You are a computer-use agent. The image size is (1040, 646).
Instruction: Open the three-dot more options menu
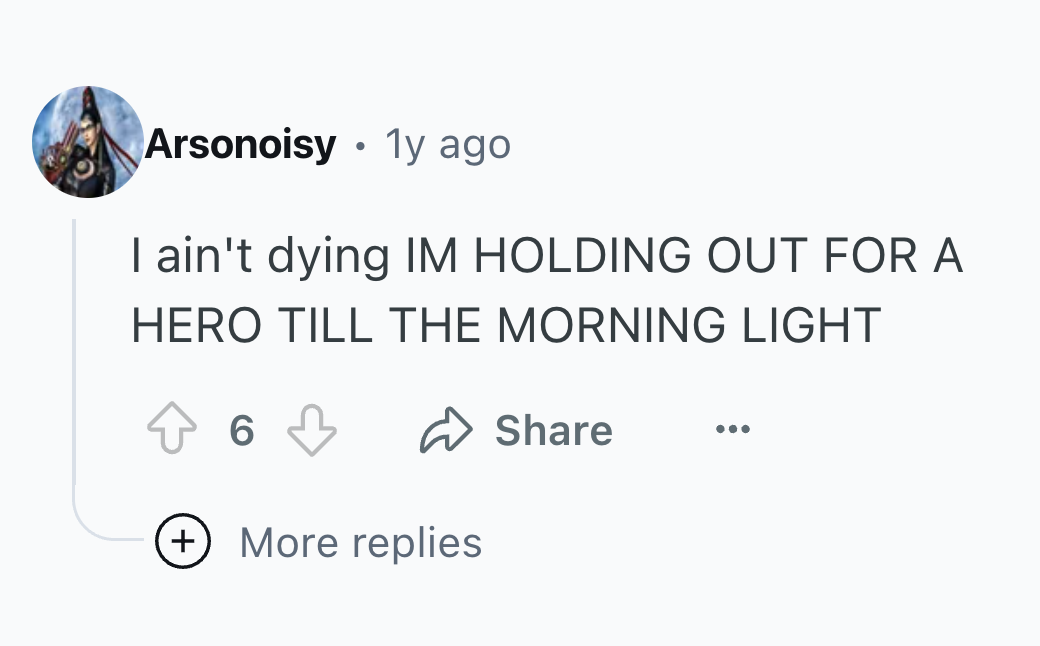(733, 429)
